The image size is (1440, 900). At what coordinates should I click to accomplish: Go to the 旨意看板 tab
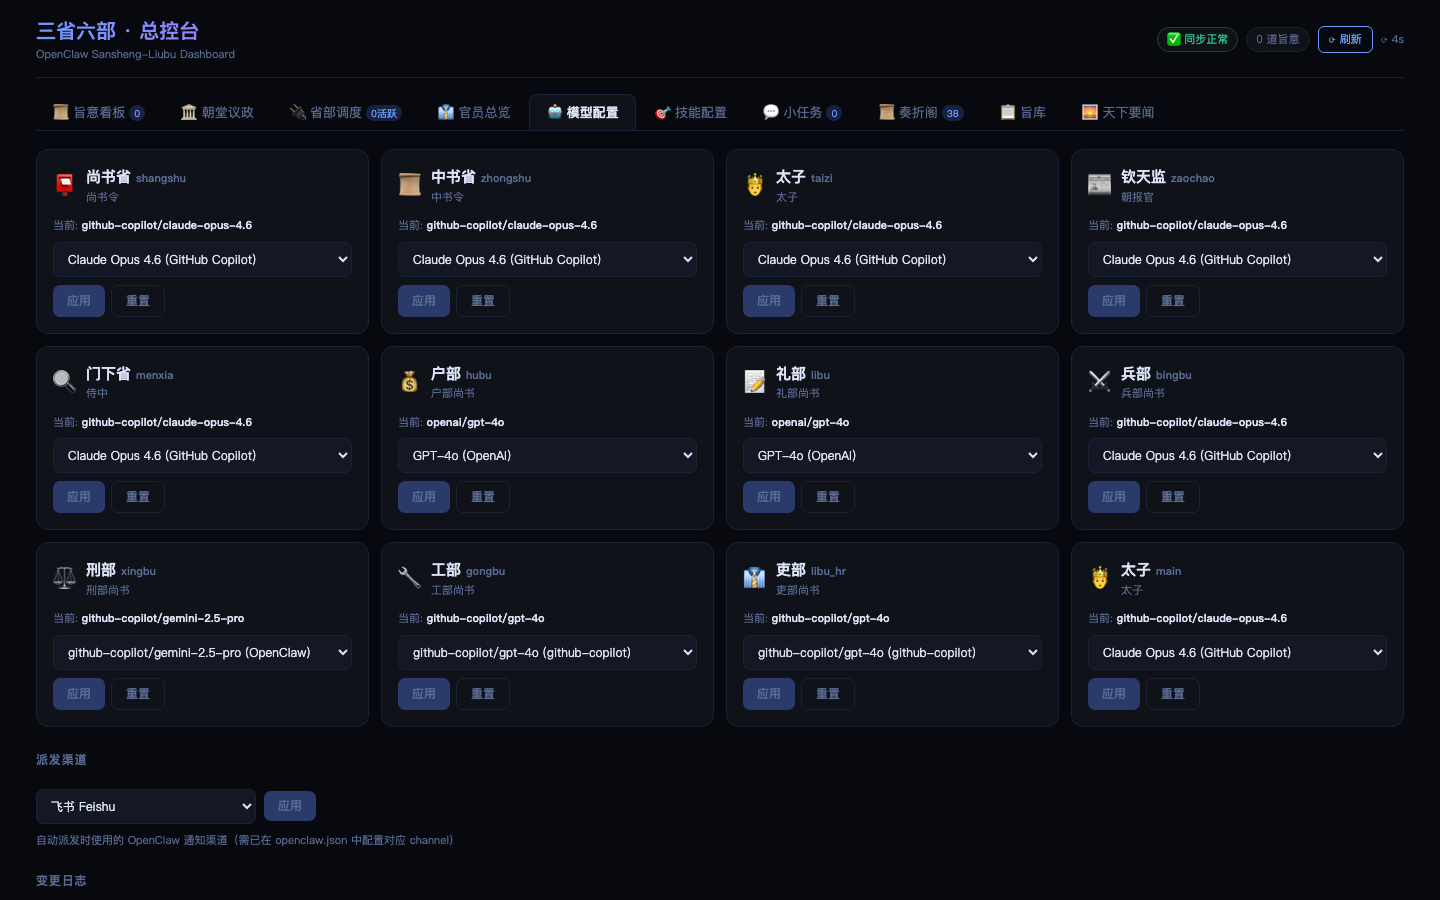[x=99, y=112]
